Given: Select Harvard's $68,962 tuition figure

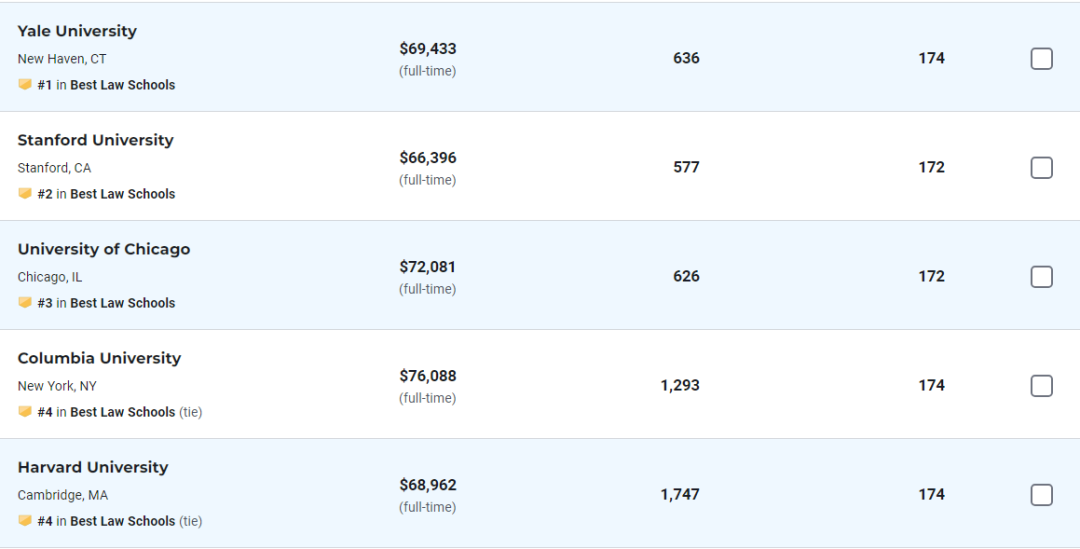Looking at the screenshot, I should point(428,485).
